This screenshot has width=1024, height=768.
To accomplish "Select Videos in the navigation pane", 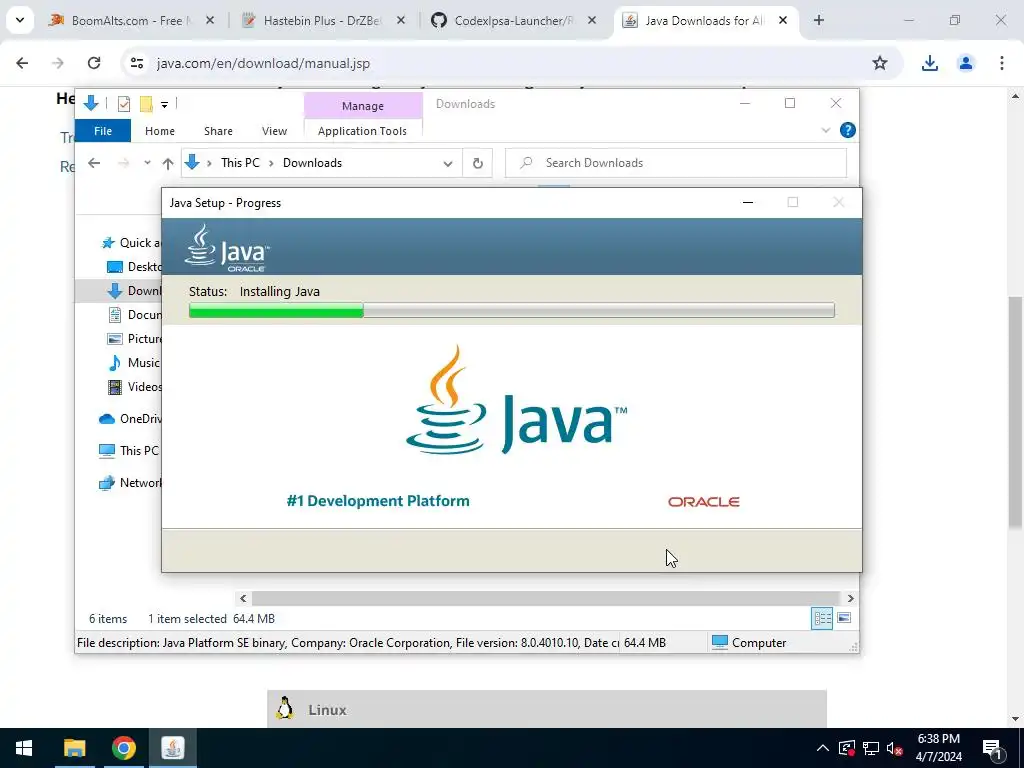I will pyautogui.click(x=134, y=387).
